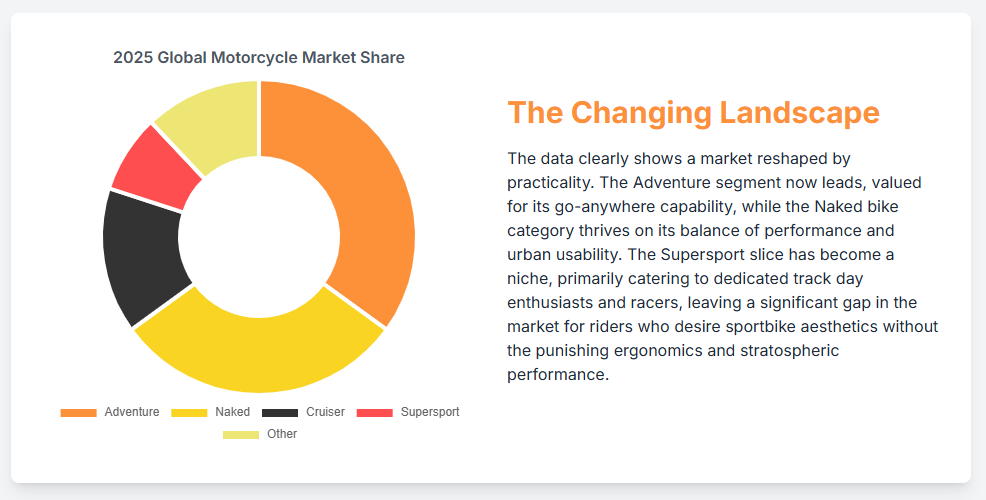The image size is (986, 500).
Task: Toggle the Cruiser legend label text
Action: 325,412
